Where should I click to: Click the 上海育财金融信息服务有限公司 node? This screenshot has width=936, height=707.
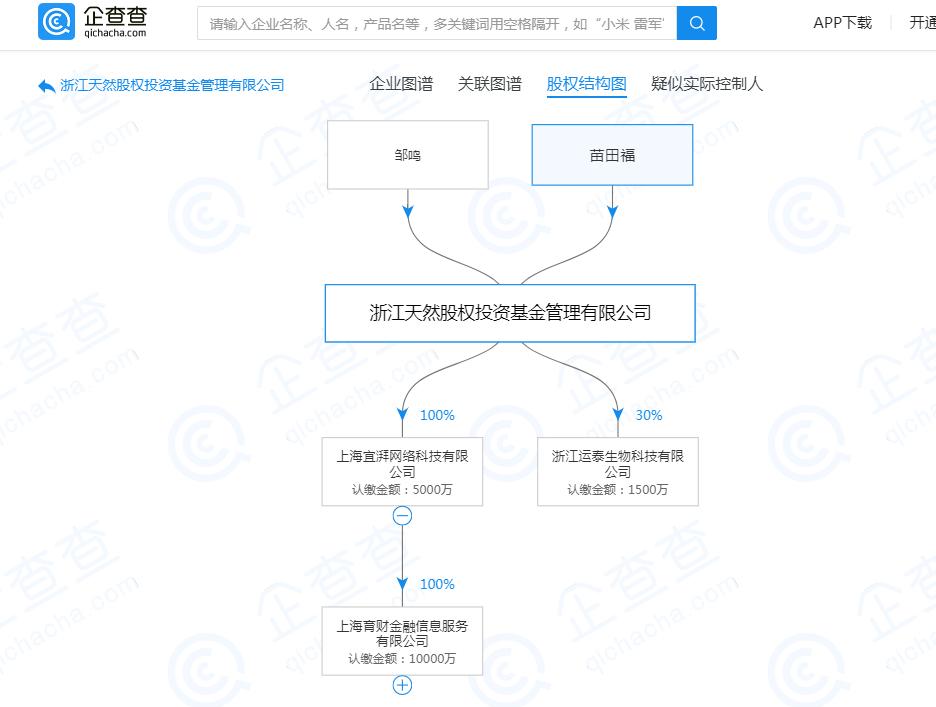[402, 639]
